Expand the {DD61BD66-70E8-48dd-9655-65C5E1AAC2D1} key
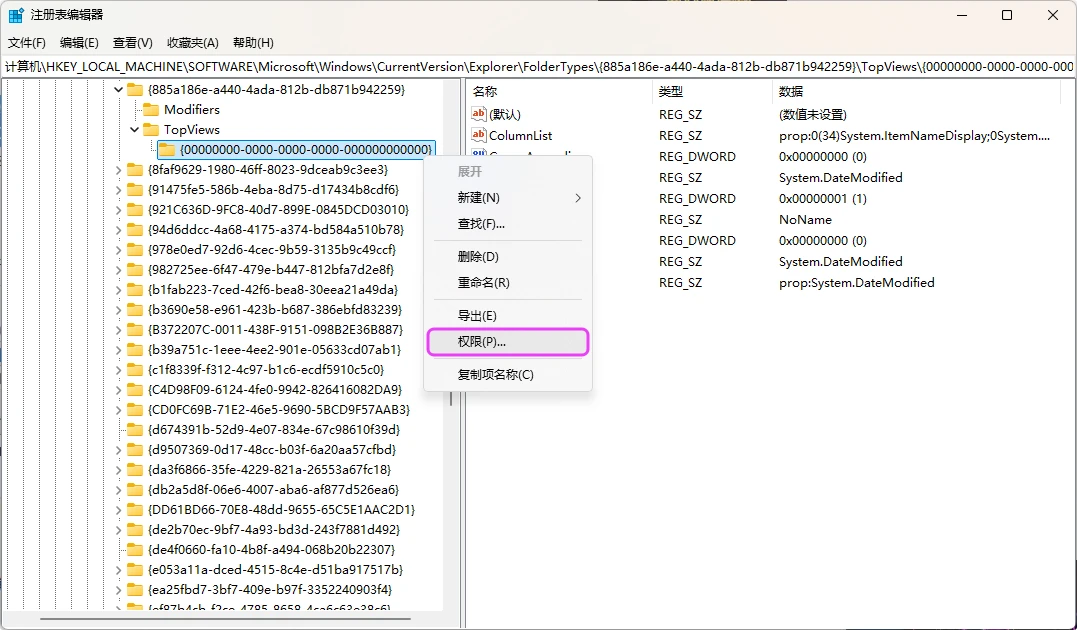This screenshot has height=630, width=1077. 118,510
